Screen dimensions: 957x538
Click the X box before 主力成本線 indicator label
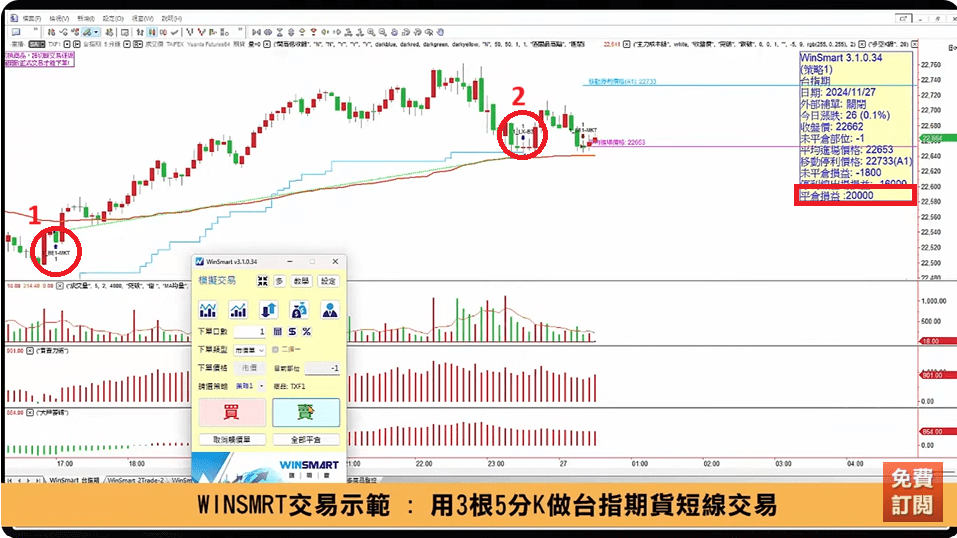(627, 45)
